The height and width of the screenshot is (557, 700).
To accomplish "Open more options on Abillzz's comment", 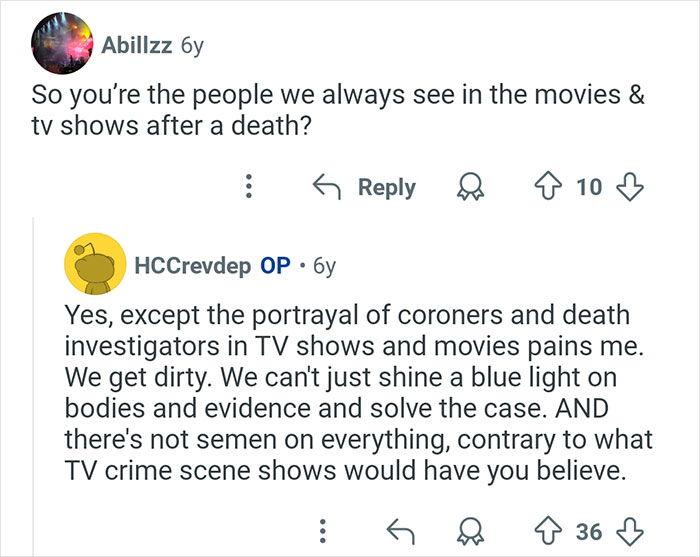I will click(x=250, y=187).
